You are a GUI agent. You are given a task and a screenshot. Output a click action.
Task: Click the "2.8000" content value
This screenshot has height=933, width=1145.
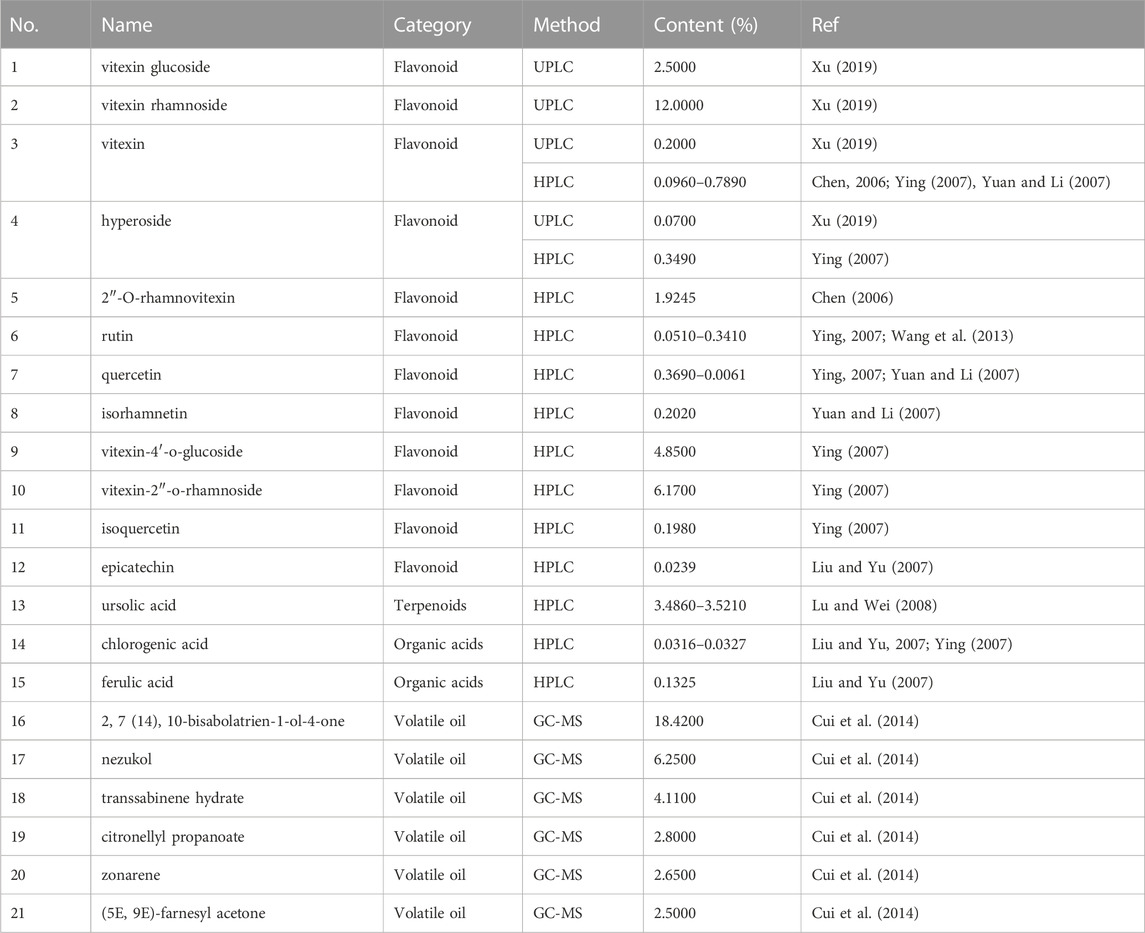(x=675, y=837)
